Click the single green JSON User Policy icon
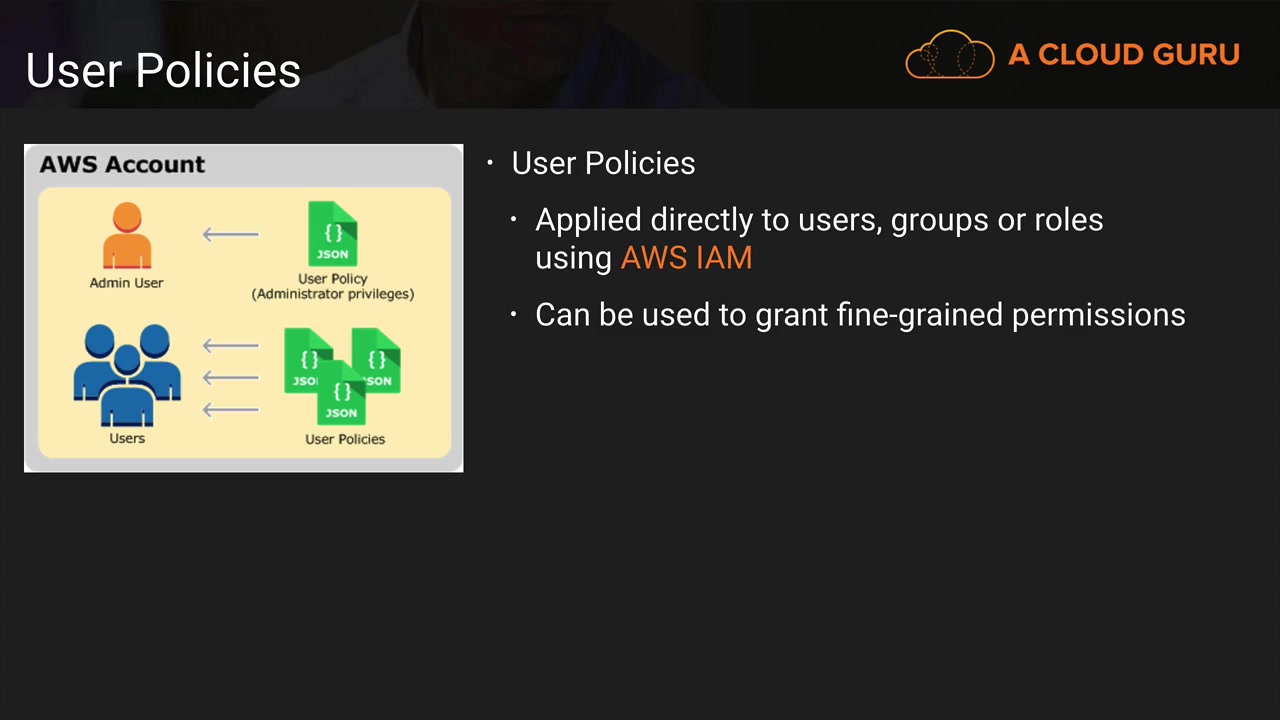Image resolution: width=1280 pixels, height=720 pixels. click(333, 234)
